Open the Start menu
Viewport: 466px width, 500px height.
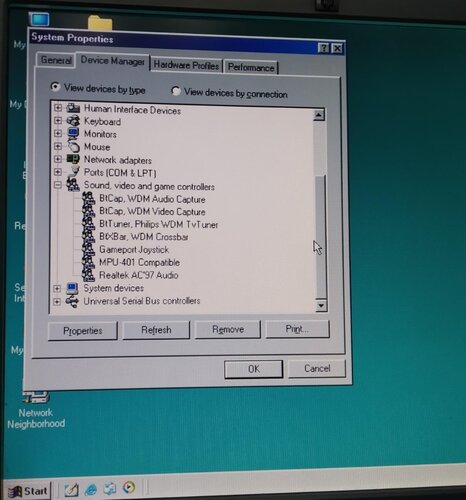tap(28, 491)
